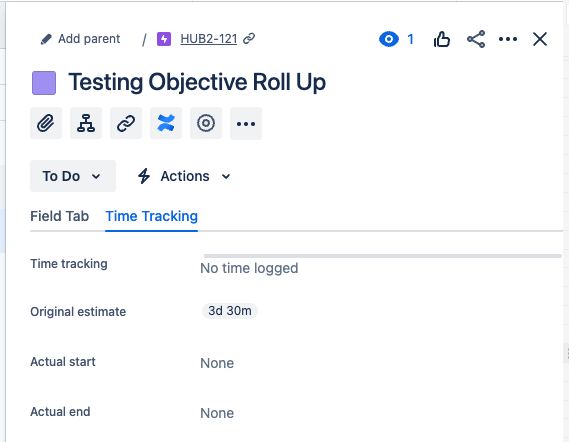Click the goal target icon
The image size is (569, 442).
click(206, 123)
